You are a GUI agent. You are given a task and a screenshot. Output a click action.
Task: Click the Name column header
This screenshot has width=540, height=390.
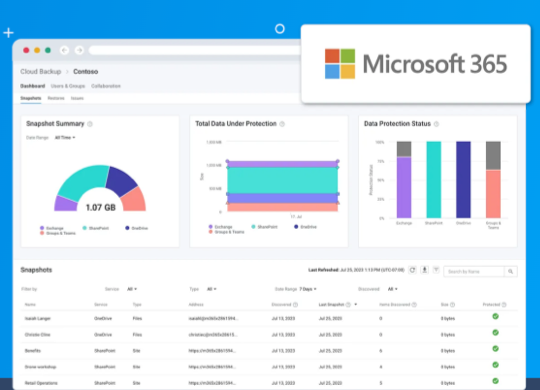(x=30, y=305)
